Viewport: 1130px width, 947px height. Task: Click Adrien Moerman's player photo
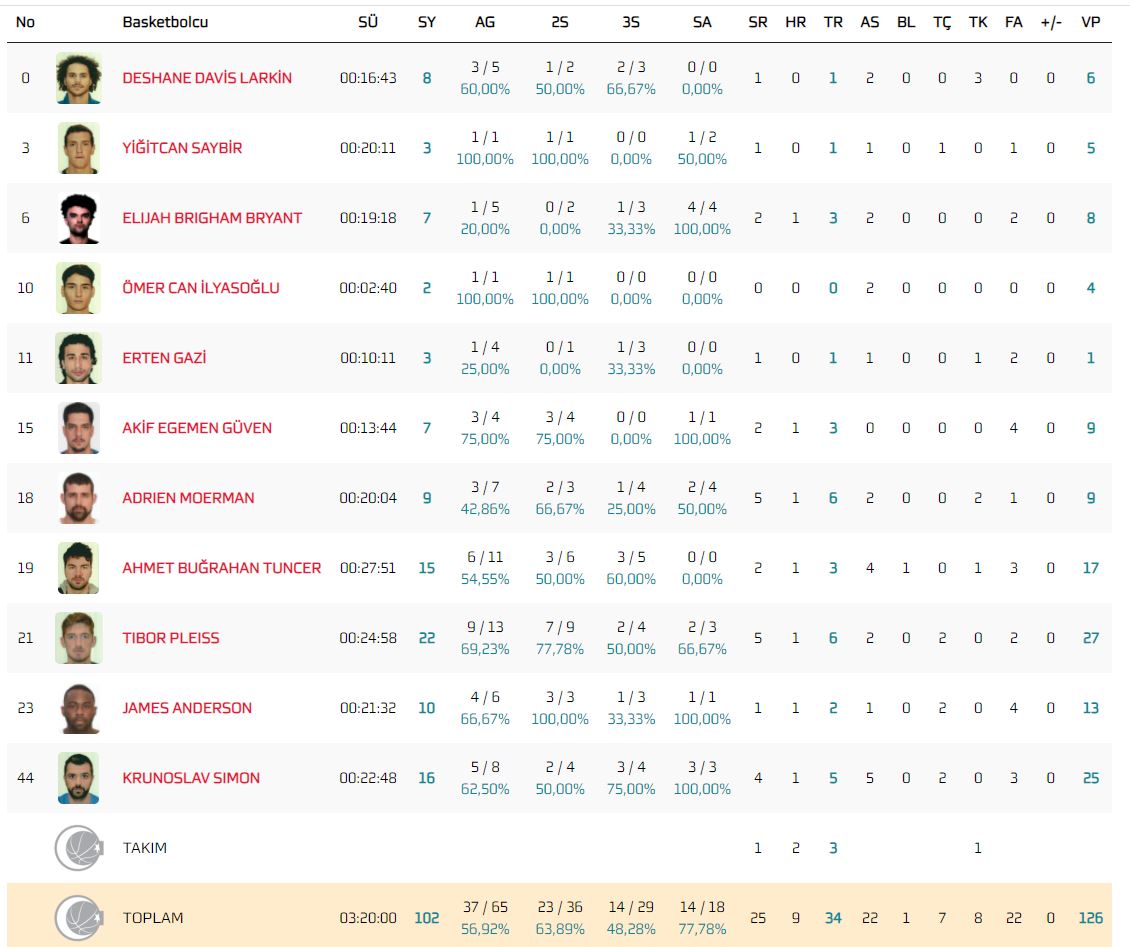pyautogui.click(x=78, y=498)
